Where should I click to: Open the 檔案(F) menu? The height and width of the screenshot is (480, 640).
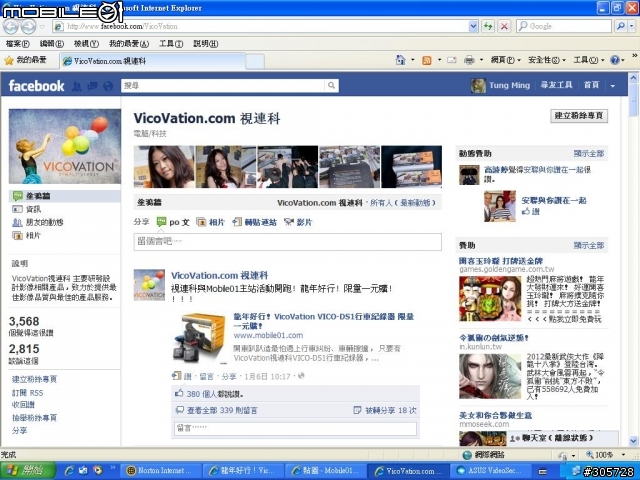[x=17, y=44]
